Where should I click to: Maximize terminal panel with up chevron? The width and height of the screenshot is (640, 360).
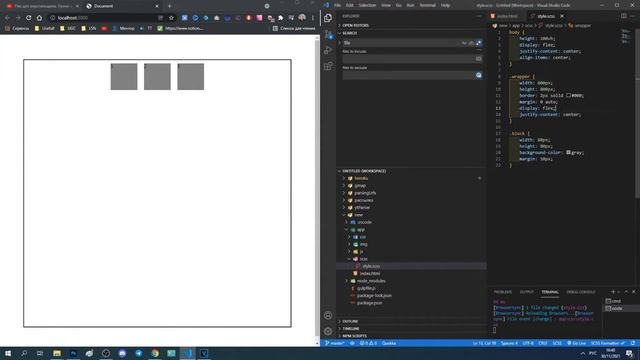pos(626,292)
